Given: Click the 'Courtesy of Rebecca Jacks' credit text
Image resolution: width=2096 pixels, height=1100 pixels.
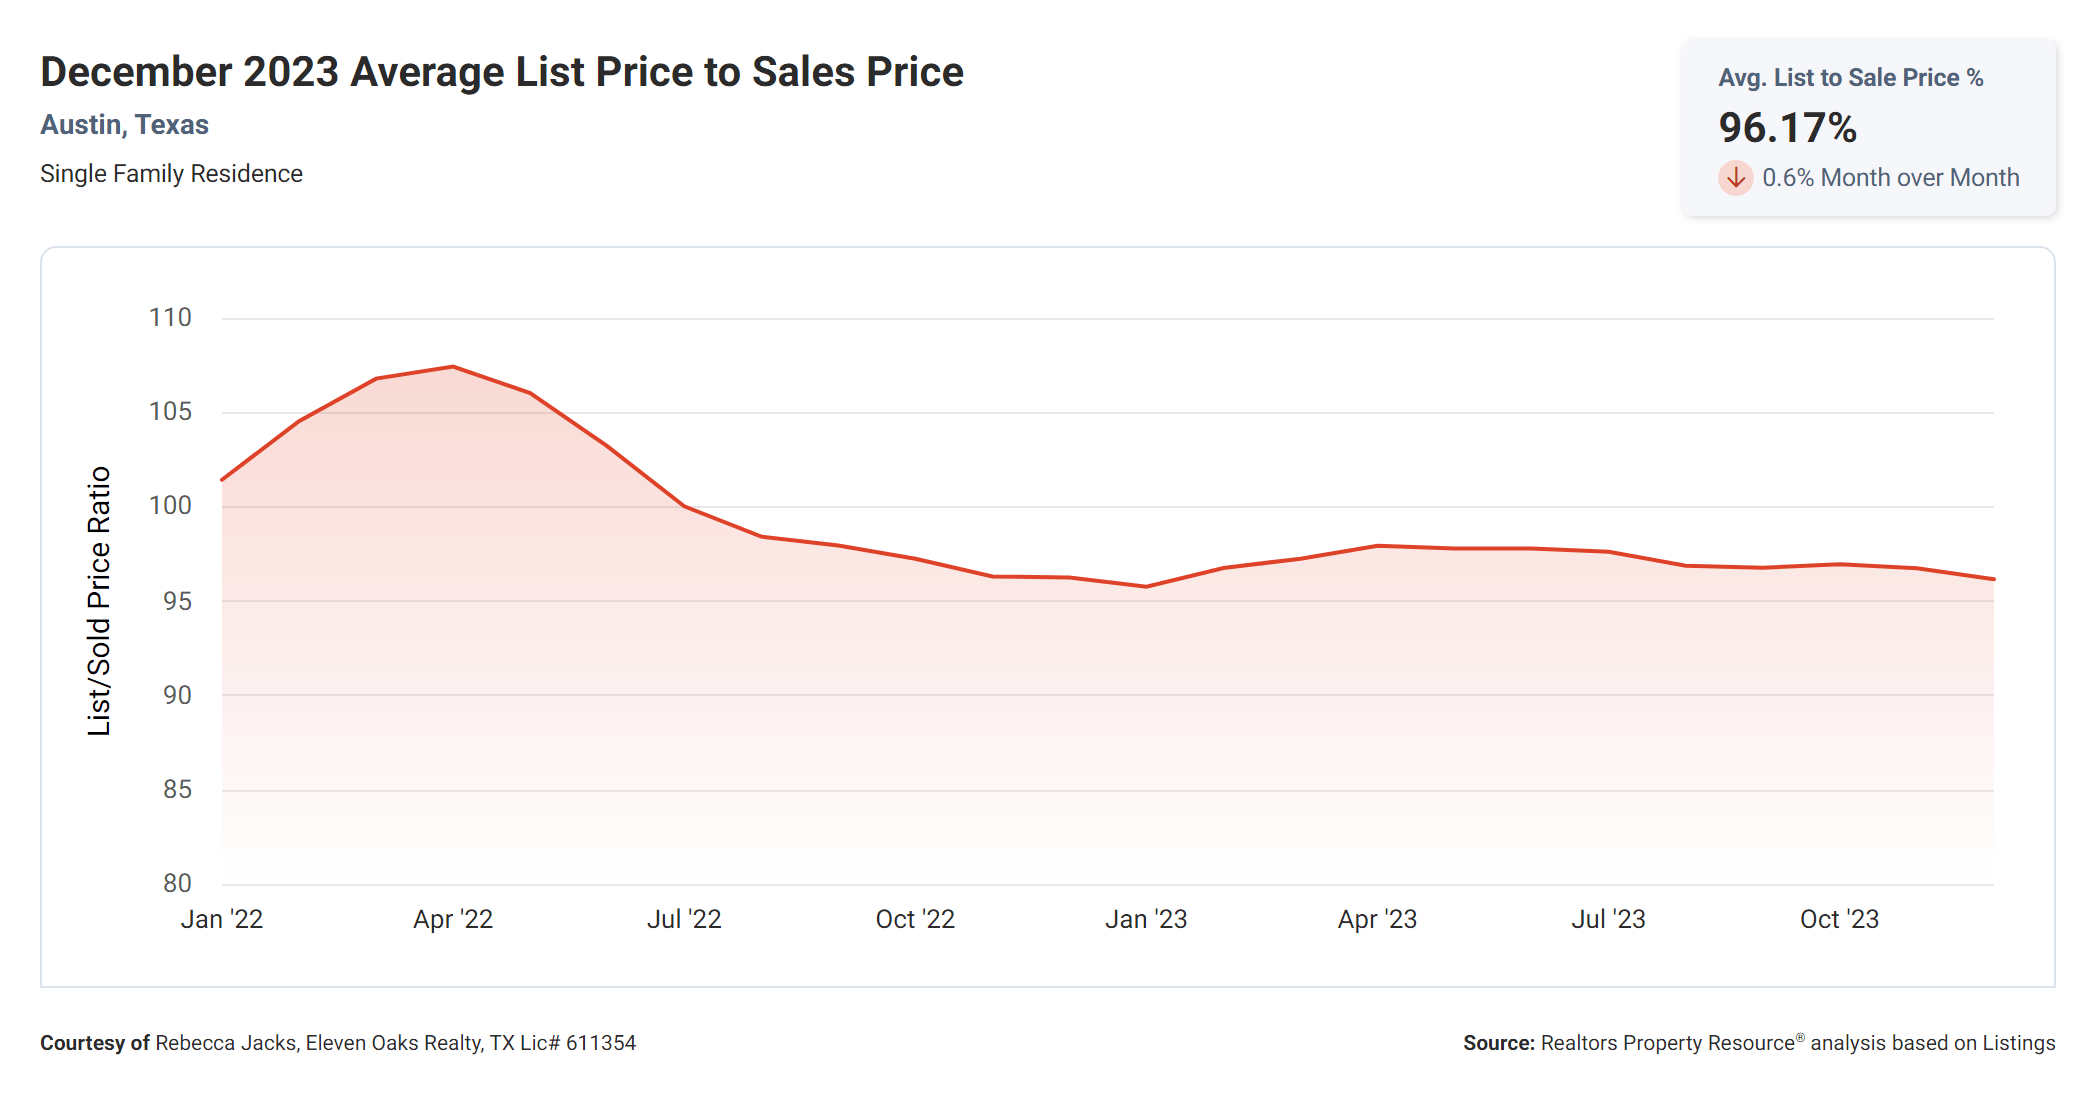Looking at the screenshot, I should click(337, 1043).
